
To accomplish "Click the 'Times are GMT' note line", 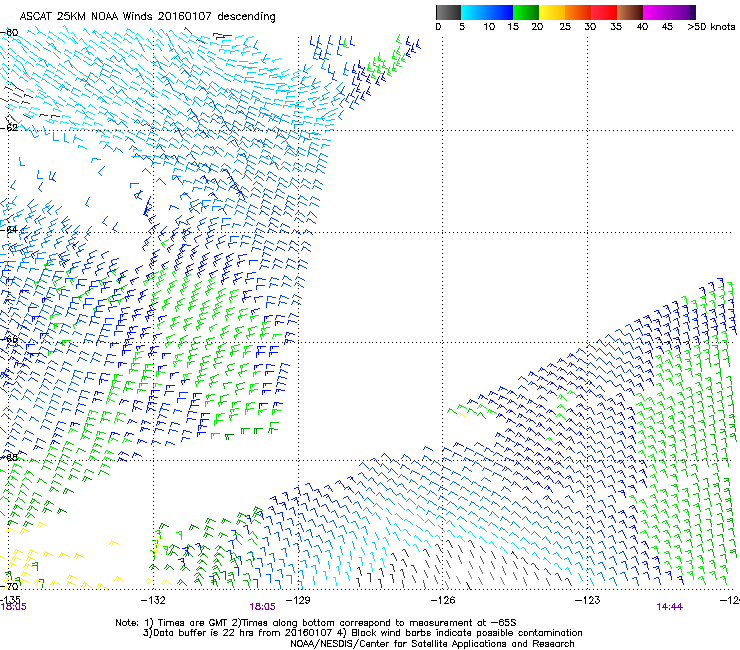I will click(315, 623).
